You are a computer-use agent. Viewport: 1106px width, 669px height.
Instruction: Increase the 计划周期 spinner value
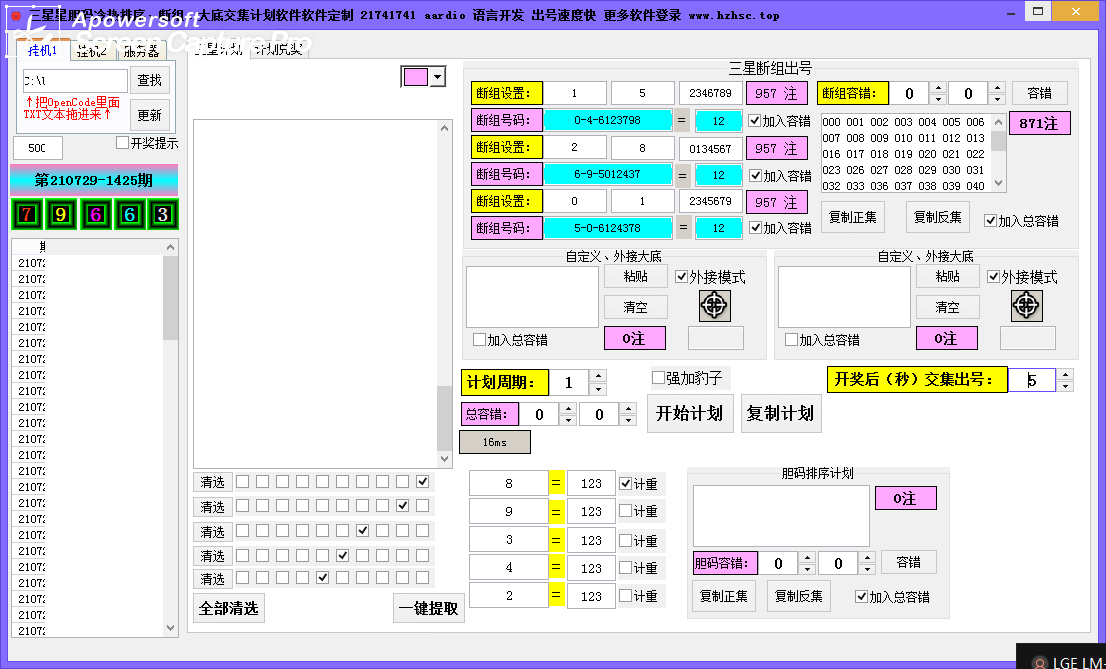(598, 376)
